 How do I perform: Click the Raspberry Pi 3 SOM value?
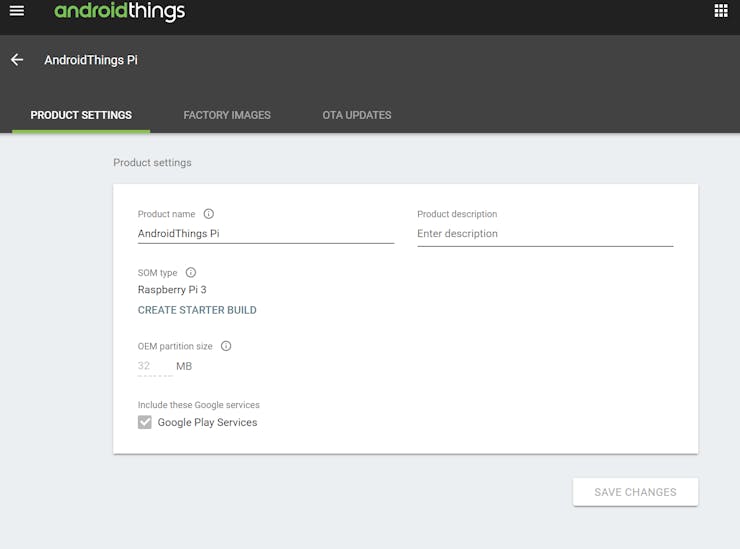(x=172, y=290)
